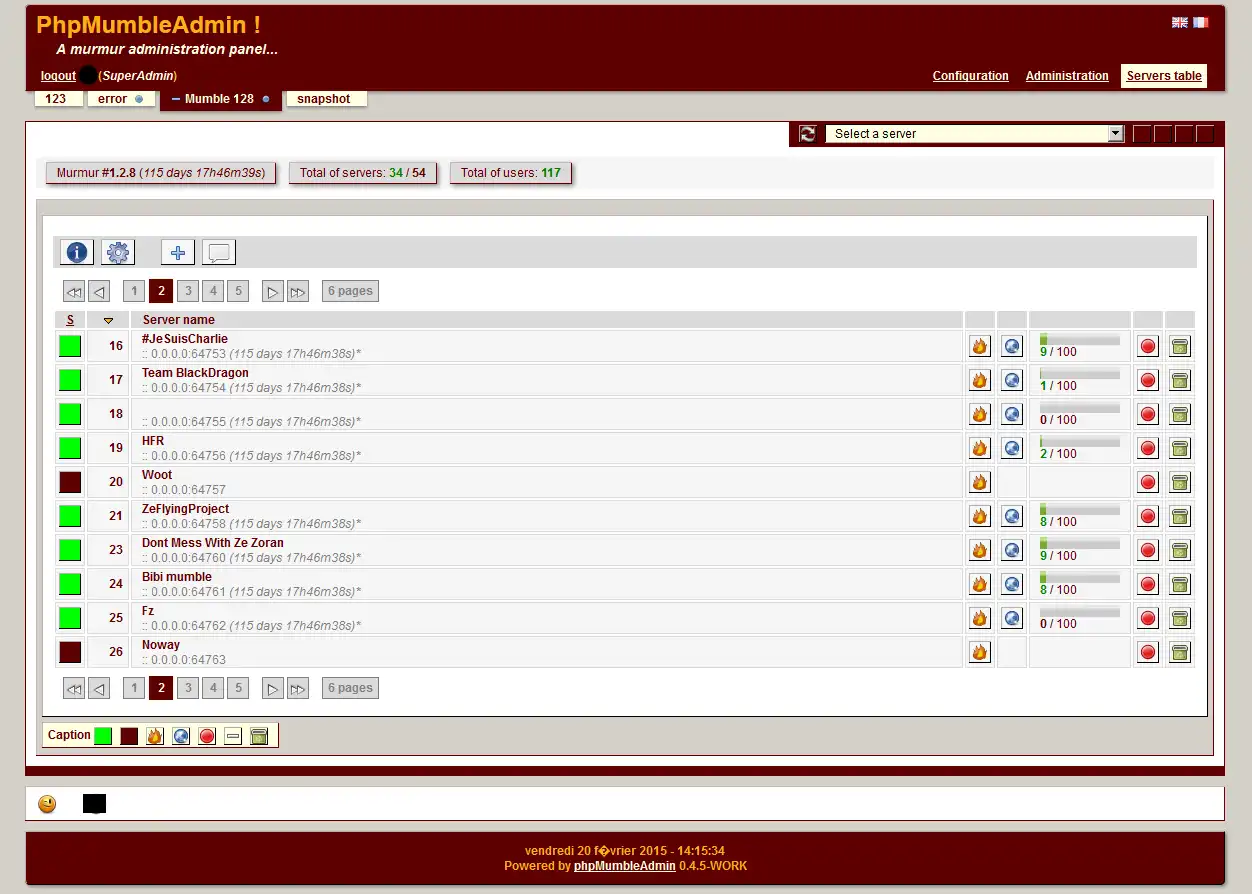
Task: Click next-page arrow in top pagination
Action: pyautogui.click(x=272, y=291)
